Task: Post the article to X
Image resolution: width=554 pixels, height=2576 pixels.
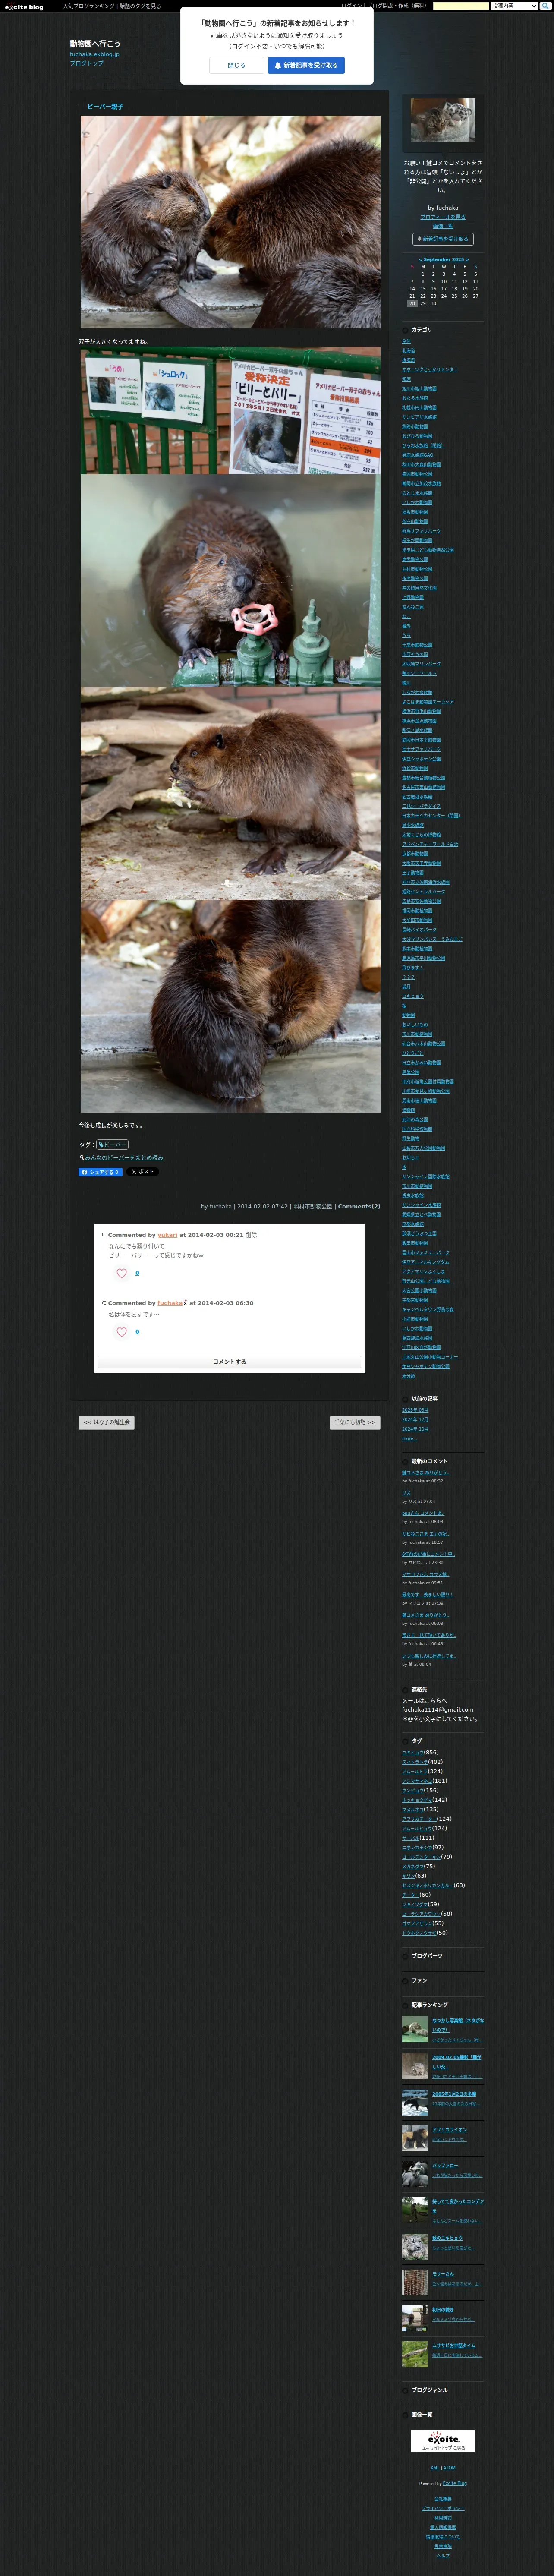Action: click(143, 1172)
